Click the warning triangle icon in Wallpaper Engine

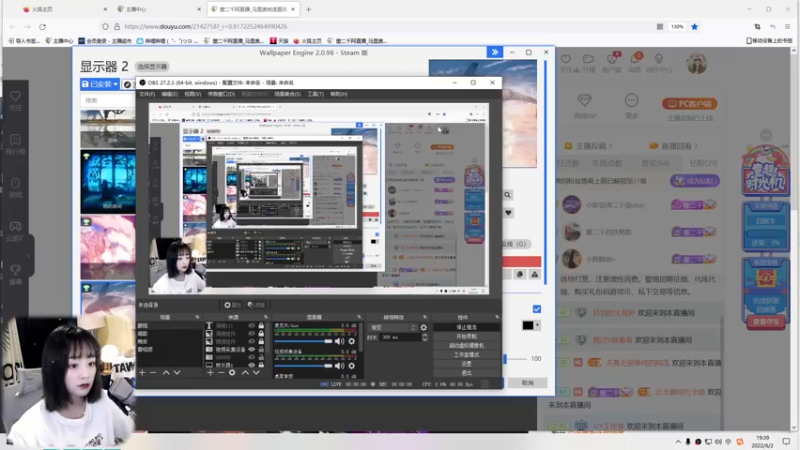[534, 274]
